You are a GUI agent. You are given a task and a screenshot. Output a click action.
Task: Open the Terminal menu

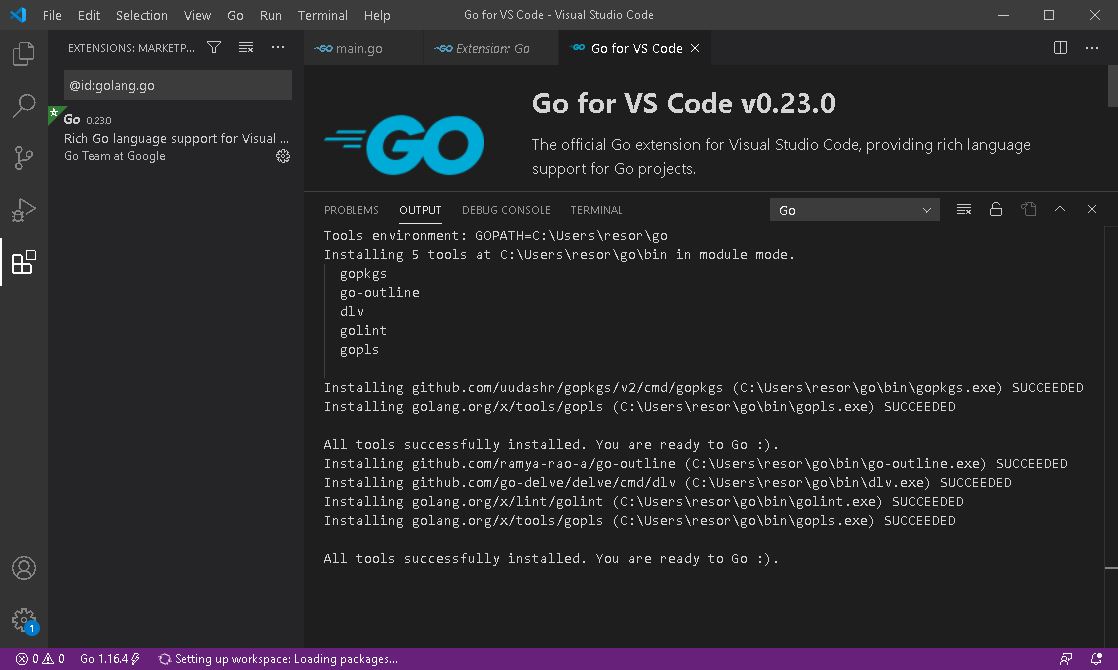click(322, 15)
